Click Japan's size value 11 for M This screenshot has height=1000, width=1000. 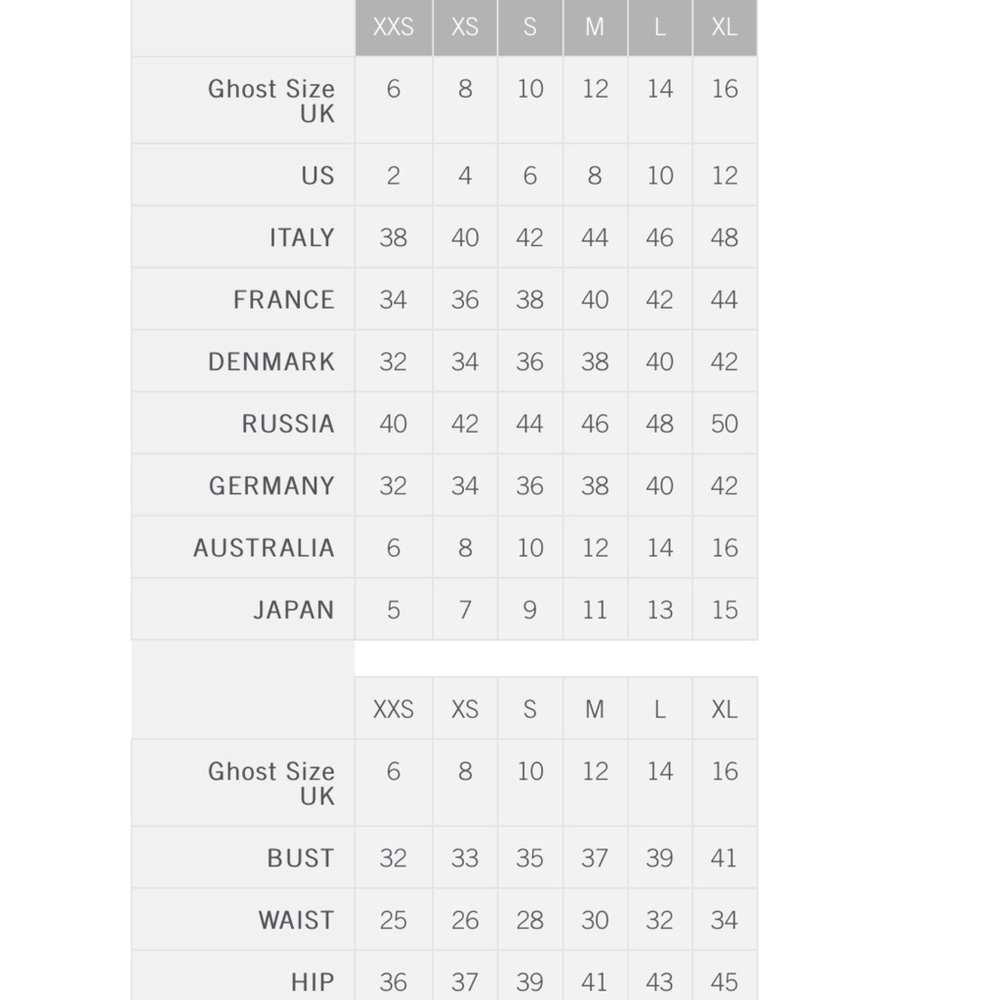coord(595,610)
